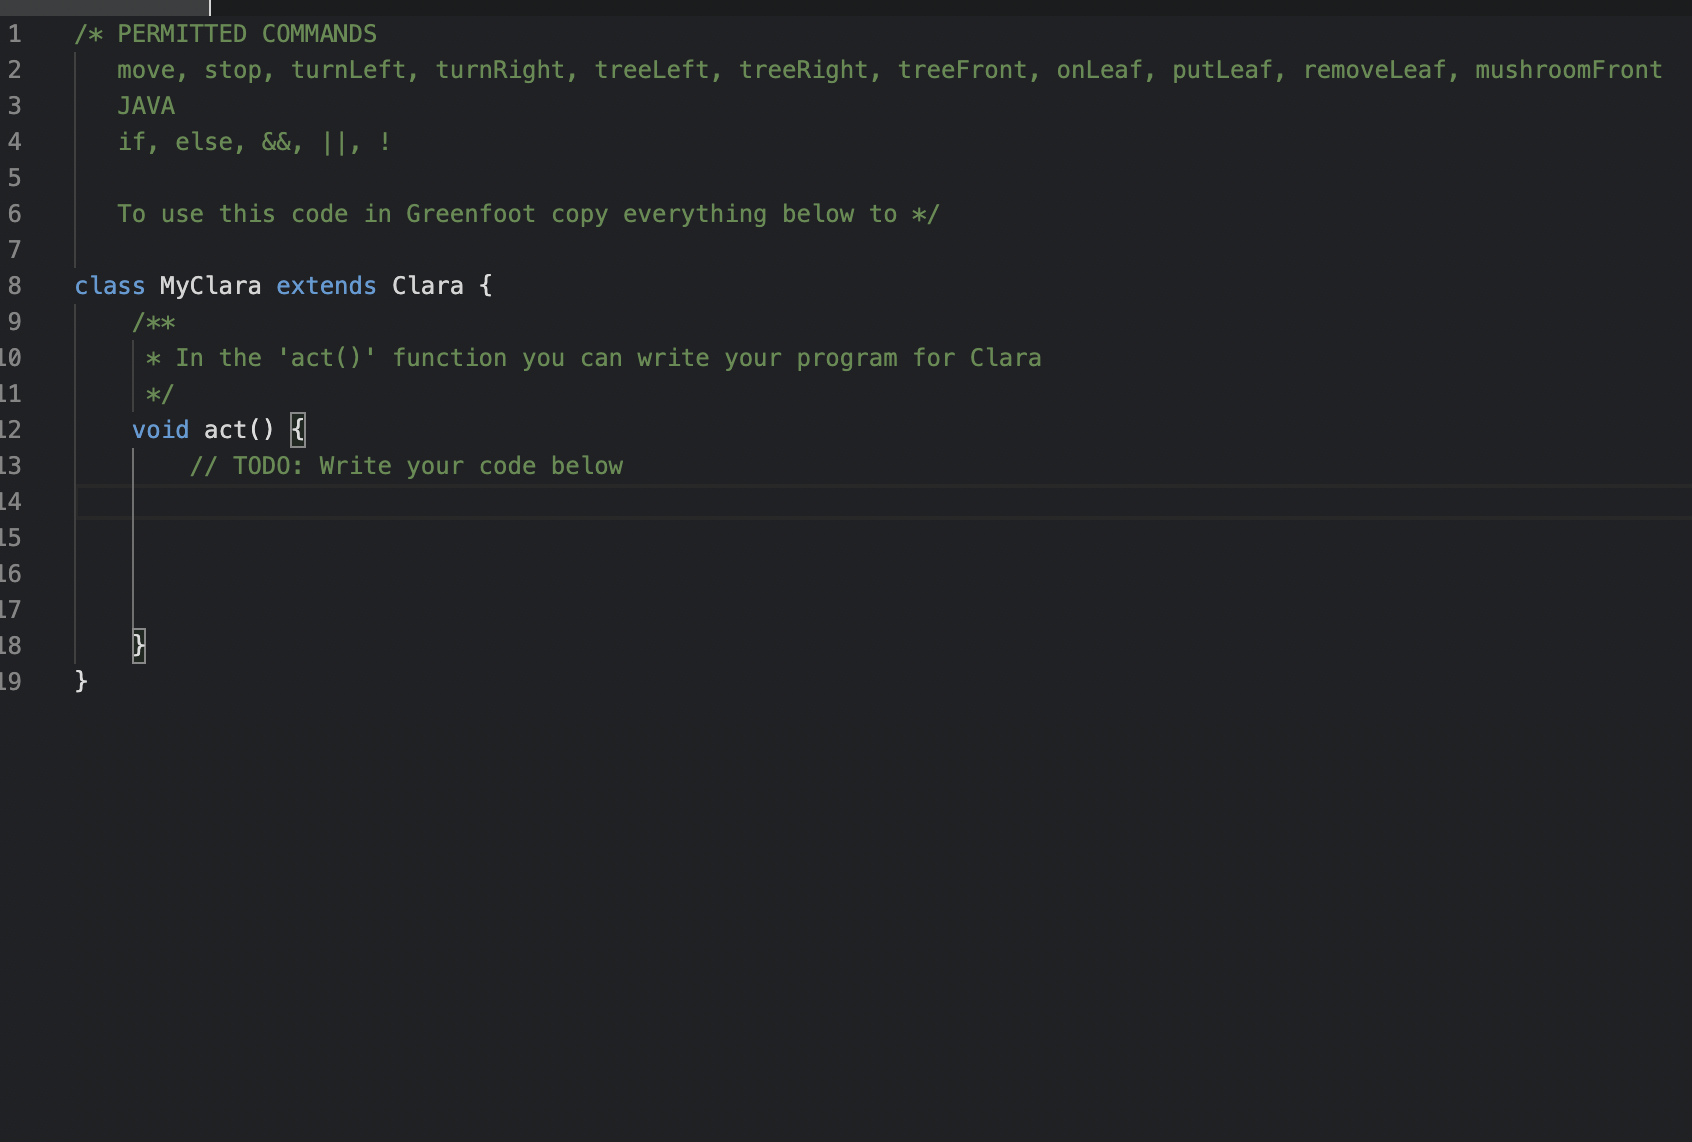Click the Clara superclass name on line 8

click(427, 286)
